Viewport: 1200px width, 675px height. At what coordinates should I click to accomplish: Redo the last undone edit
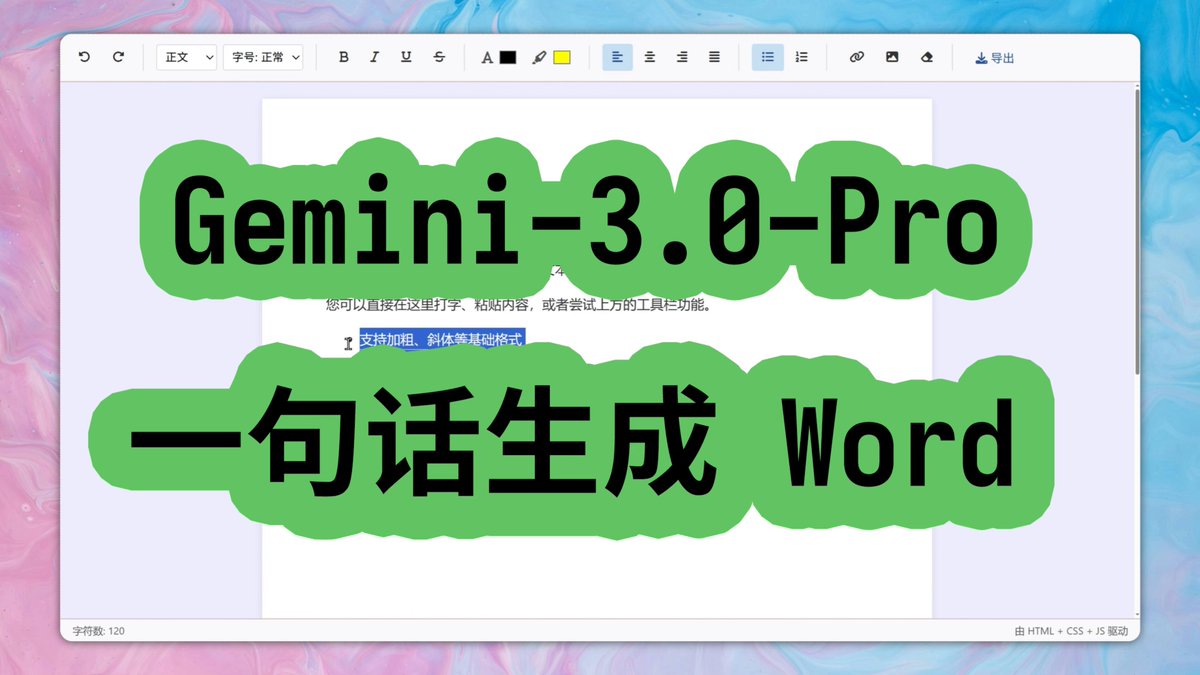118,58
